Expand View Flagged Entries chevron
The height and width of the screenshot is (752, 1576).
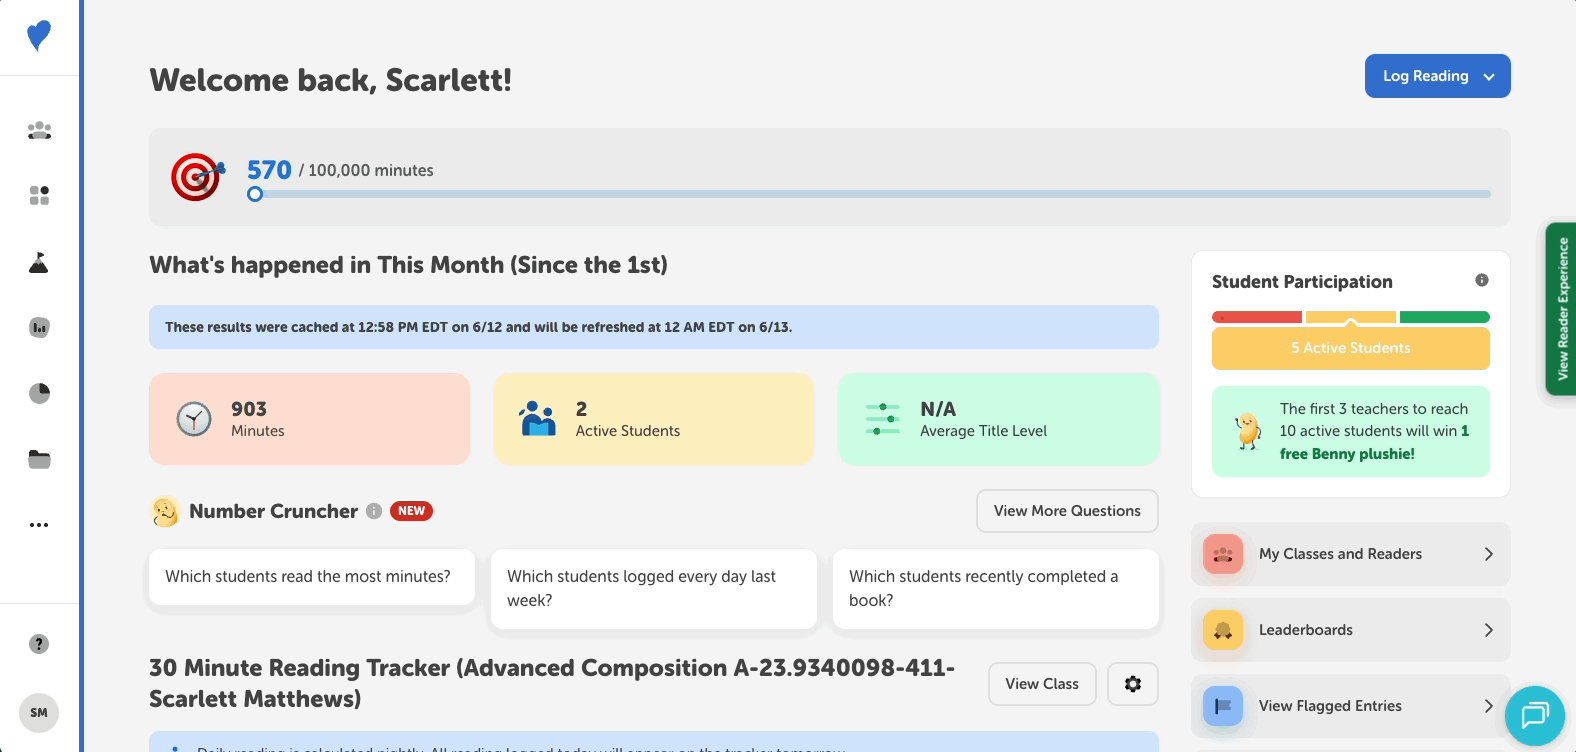click(x=1488, y=706)
